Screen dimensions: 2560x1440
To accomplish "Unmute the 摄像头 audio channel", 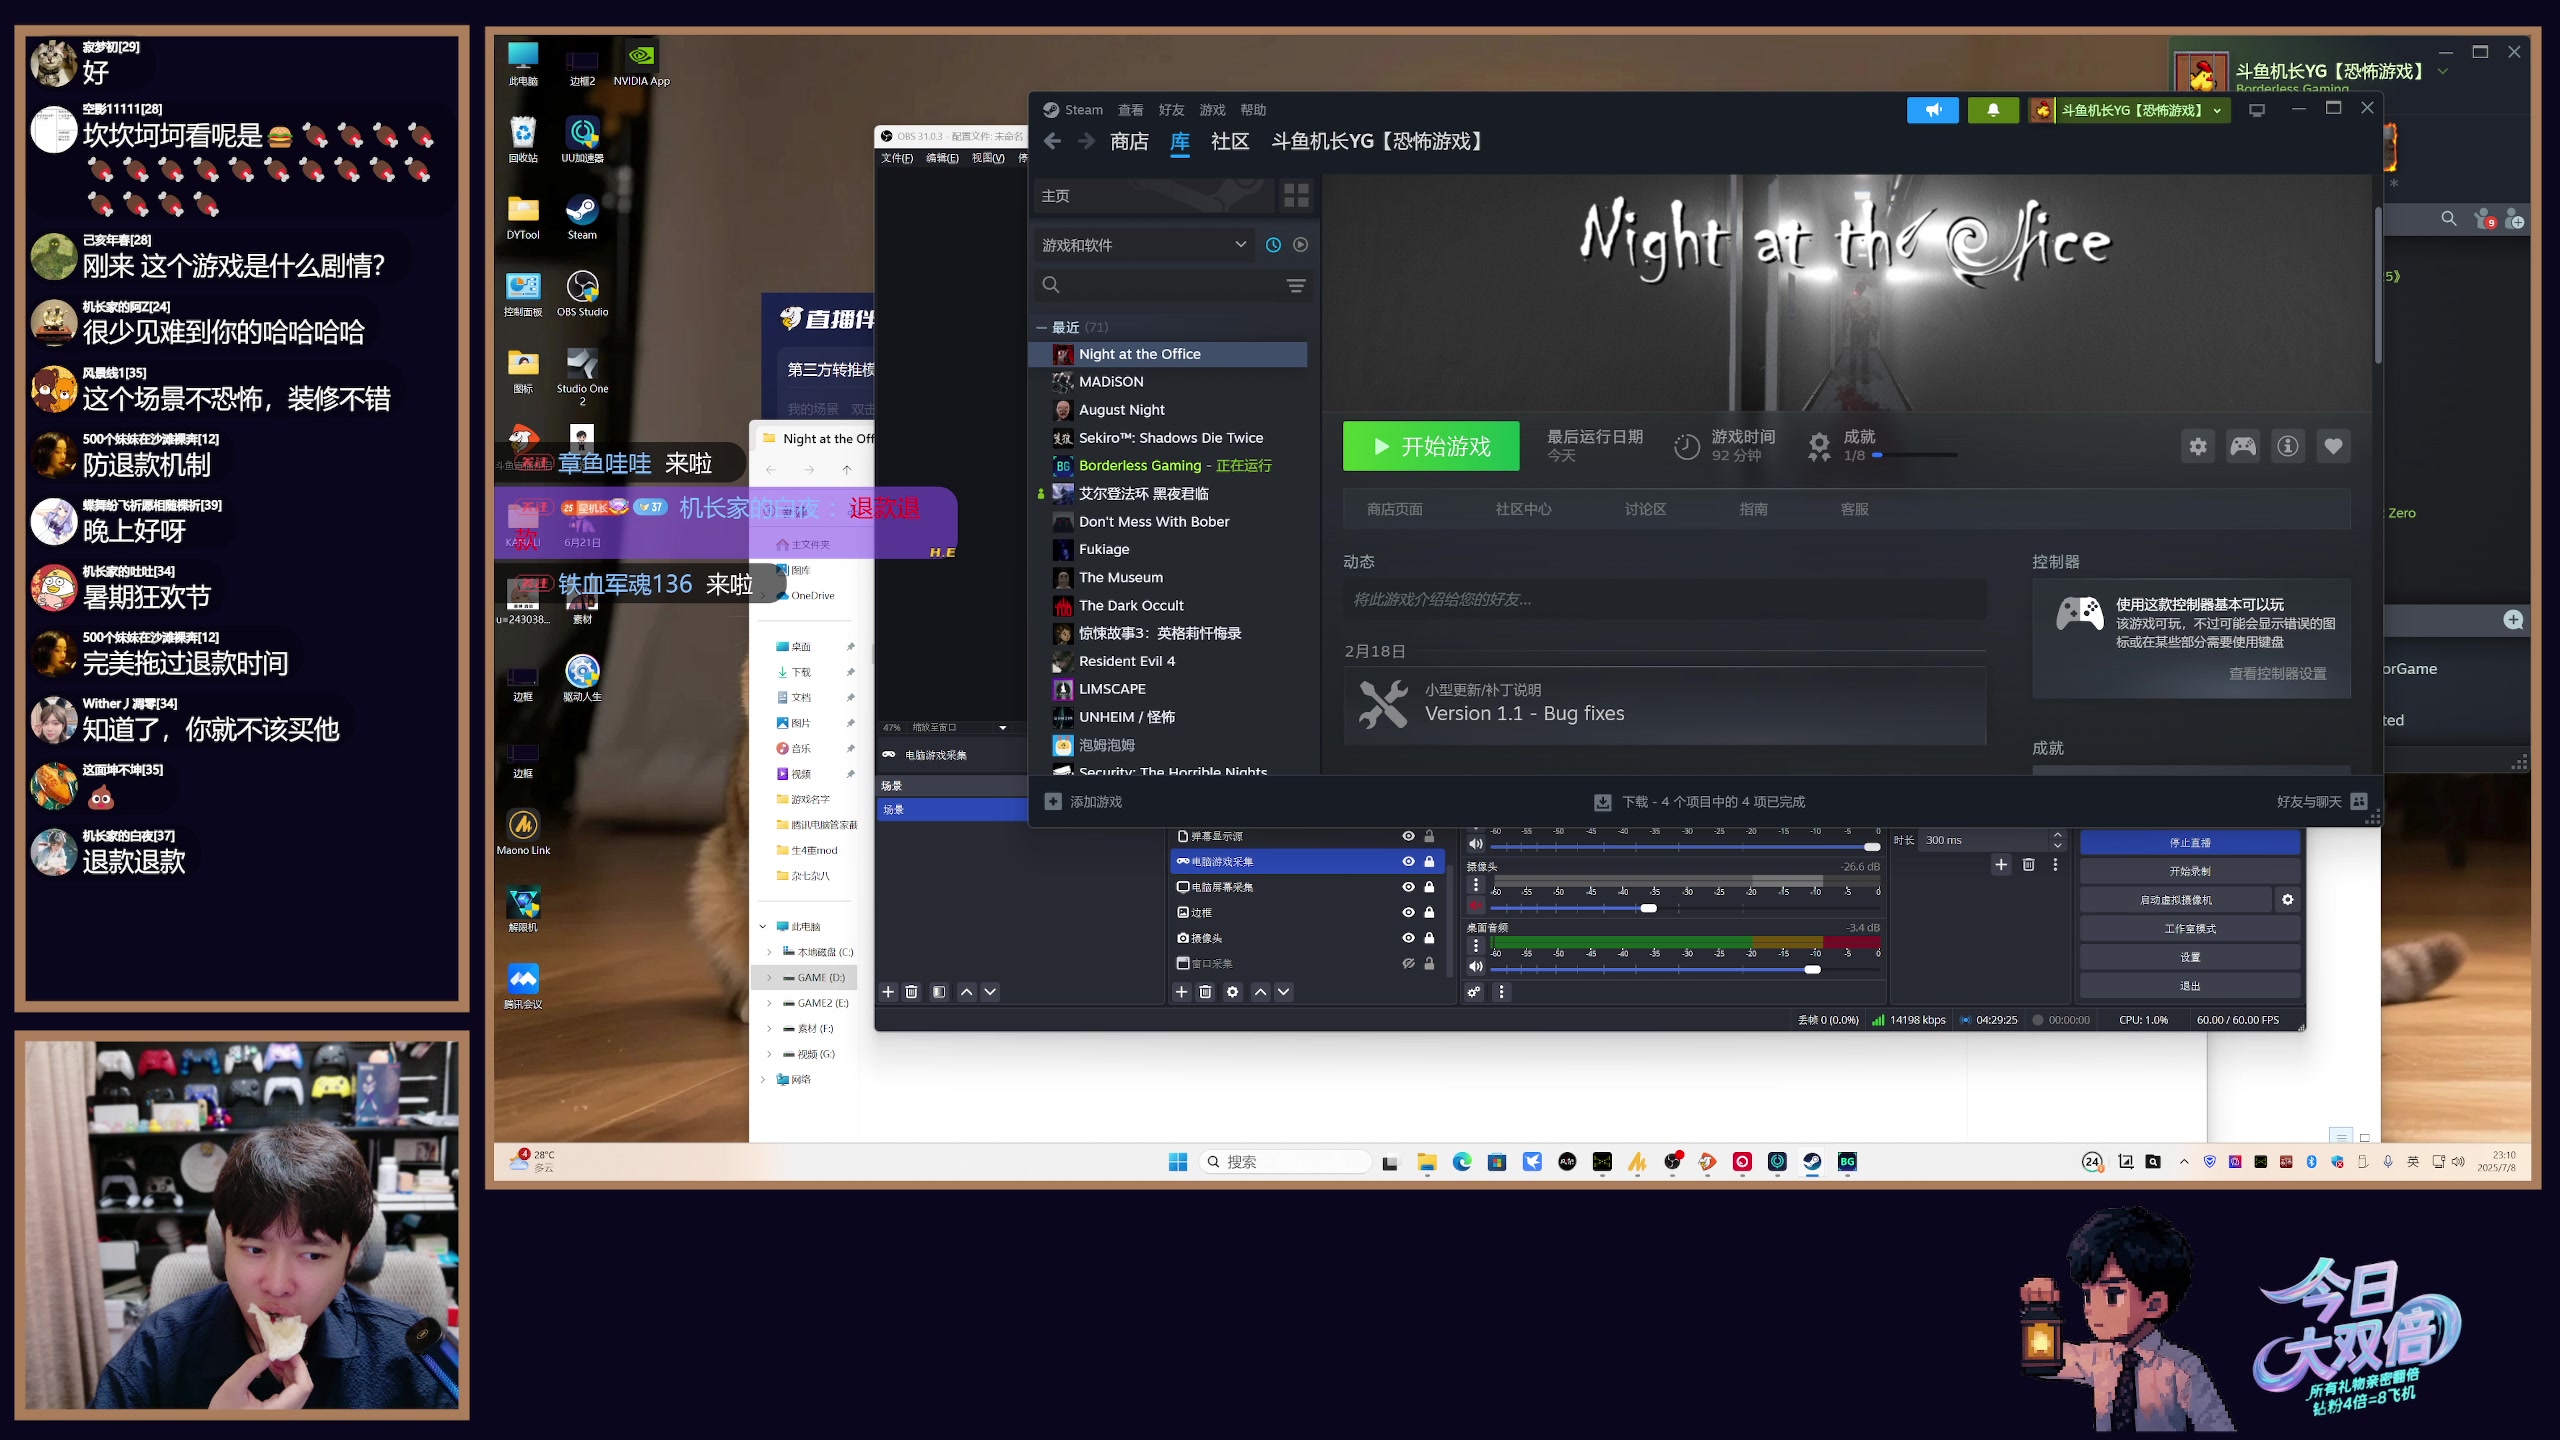I will pyautogui.click(x=1475, y=906).
